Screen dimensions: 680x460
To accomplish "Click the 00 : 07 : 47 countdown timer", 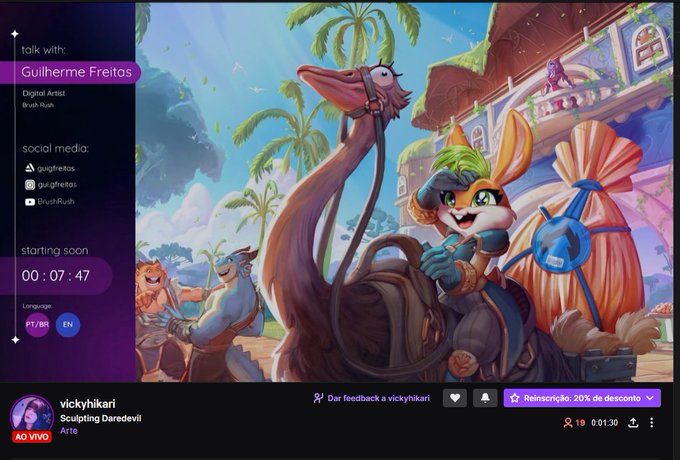I will (x=56, y=276).
